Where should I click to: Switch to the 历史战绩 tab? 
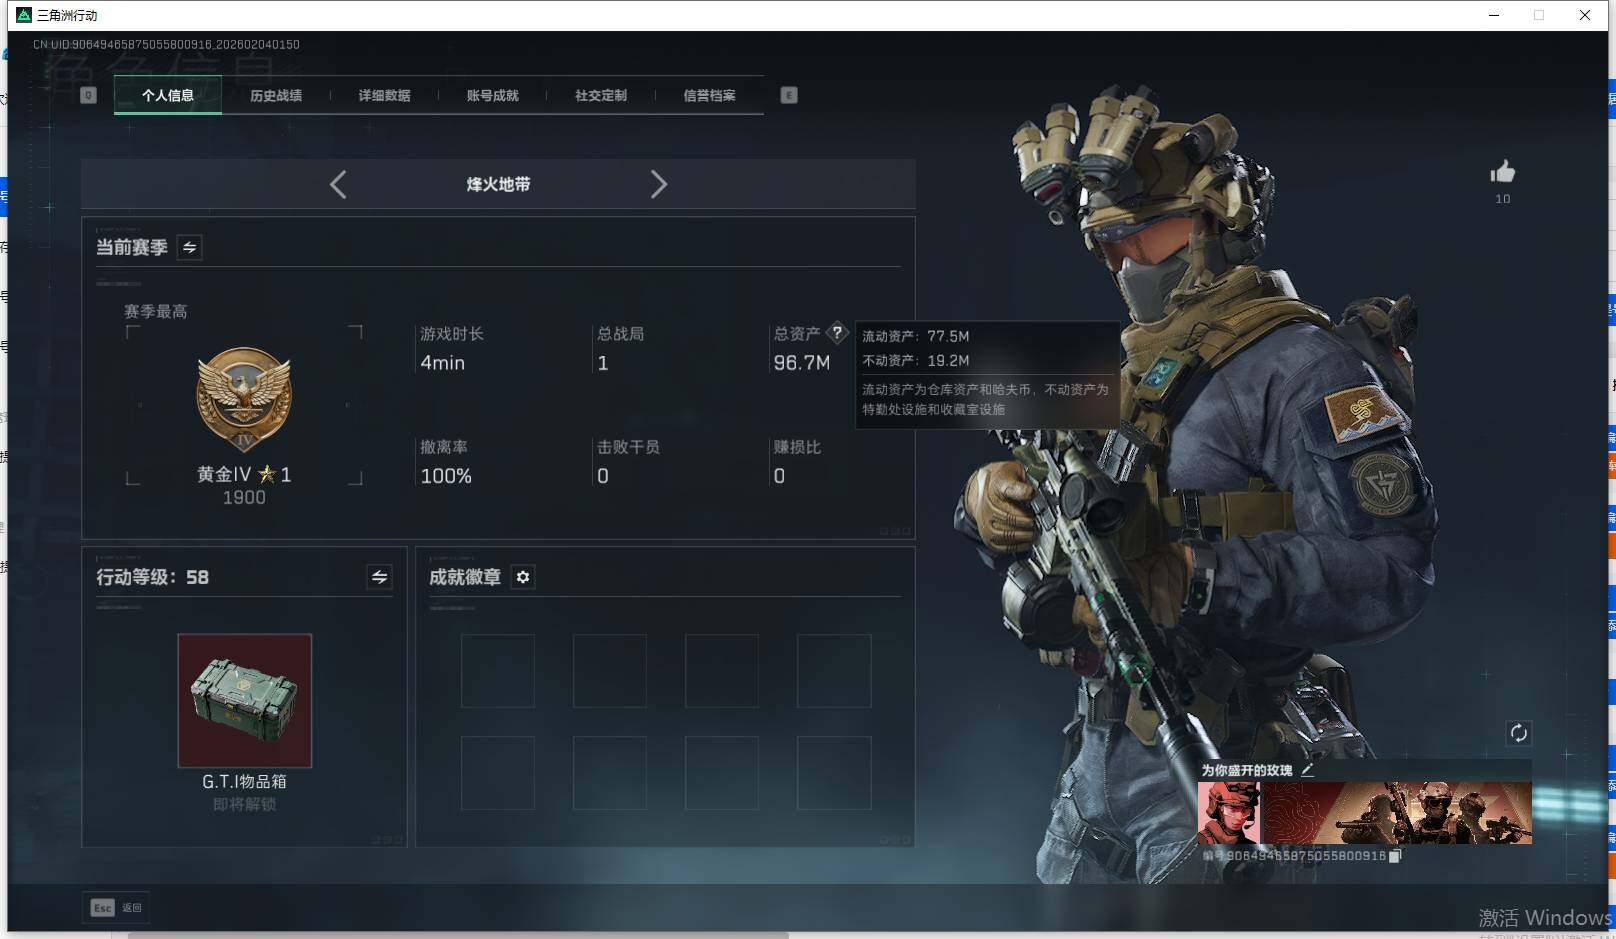[276, 95]
